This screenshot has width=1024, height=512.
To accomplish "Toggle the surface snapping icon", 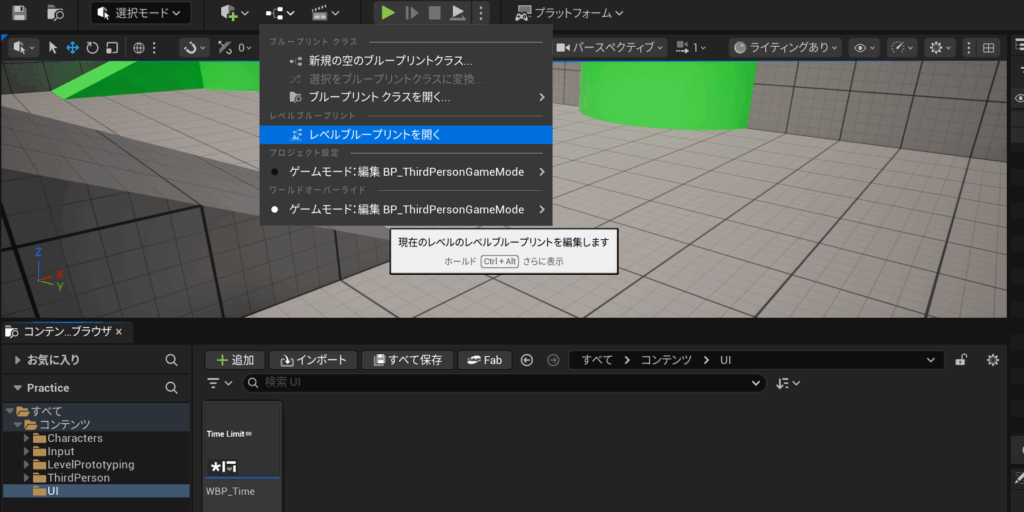I will point(192,47).
